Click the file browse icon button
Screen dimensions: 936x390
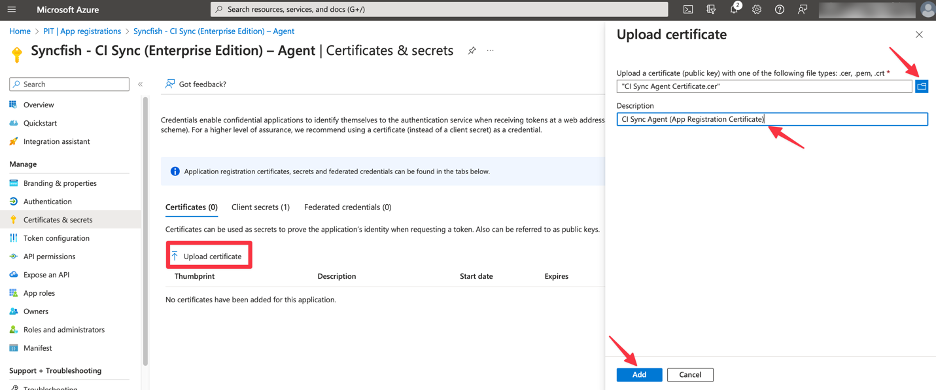[x=922, y=87]
